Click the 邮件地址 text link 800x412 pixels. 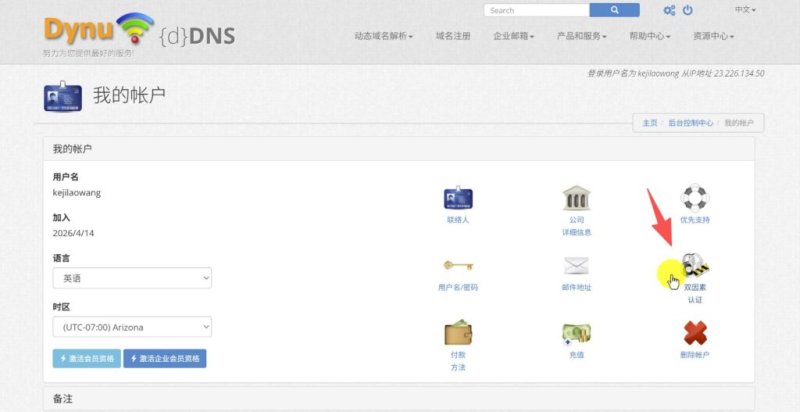click(577, 288)
